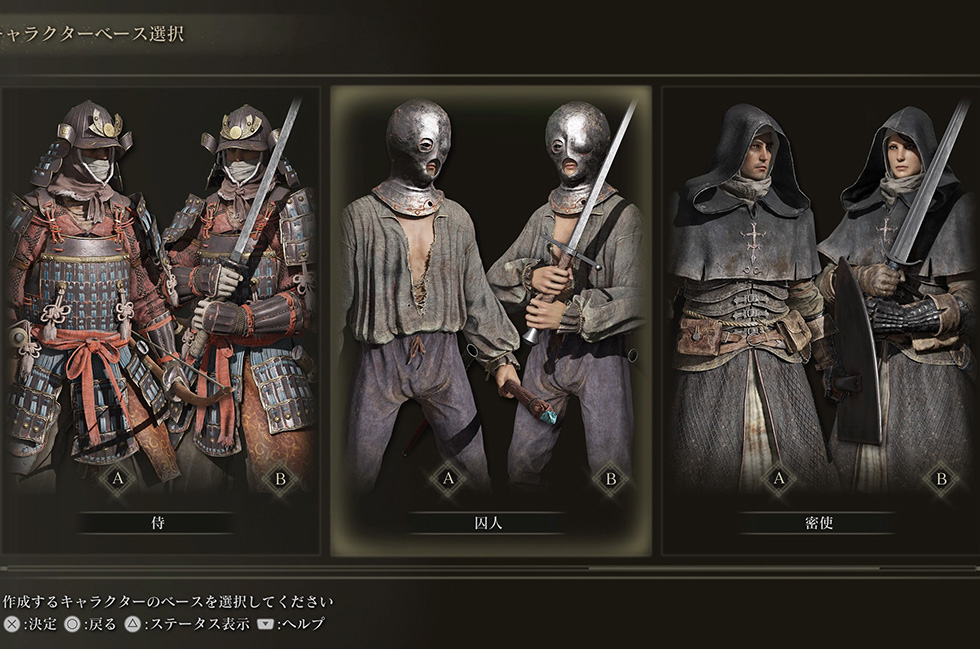Open the samurai character card

160,321
